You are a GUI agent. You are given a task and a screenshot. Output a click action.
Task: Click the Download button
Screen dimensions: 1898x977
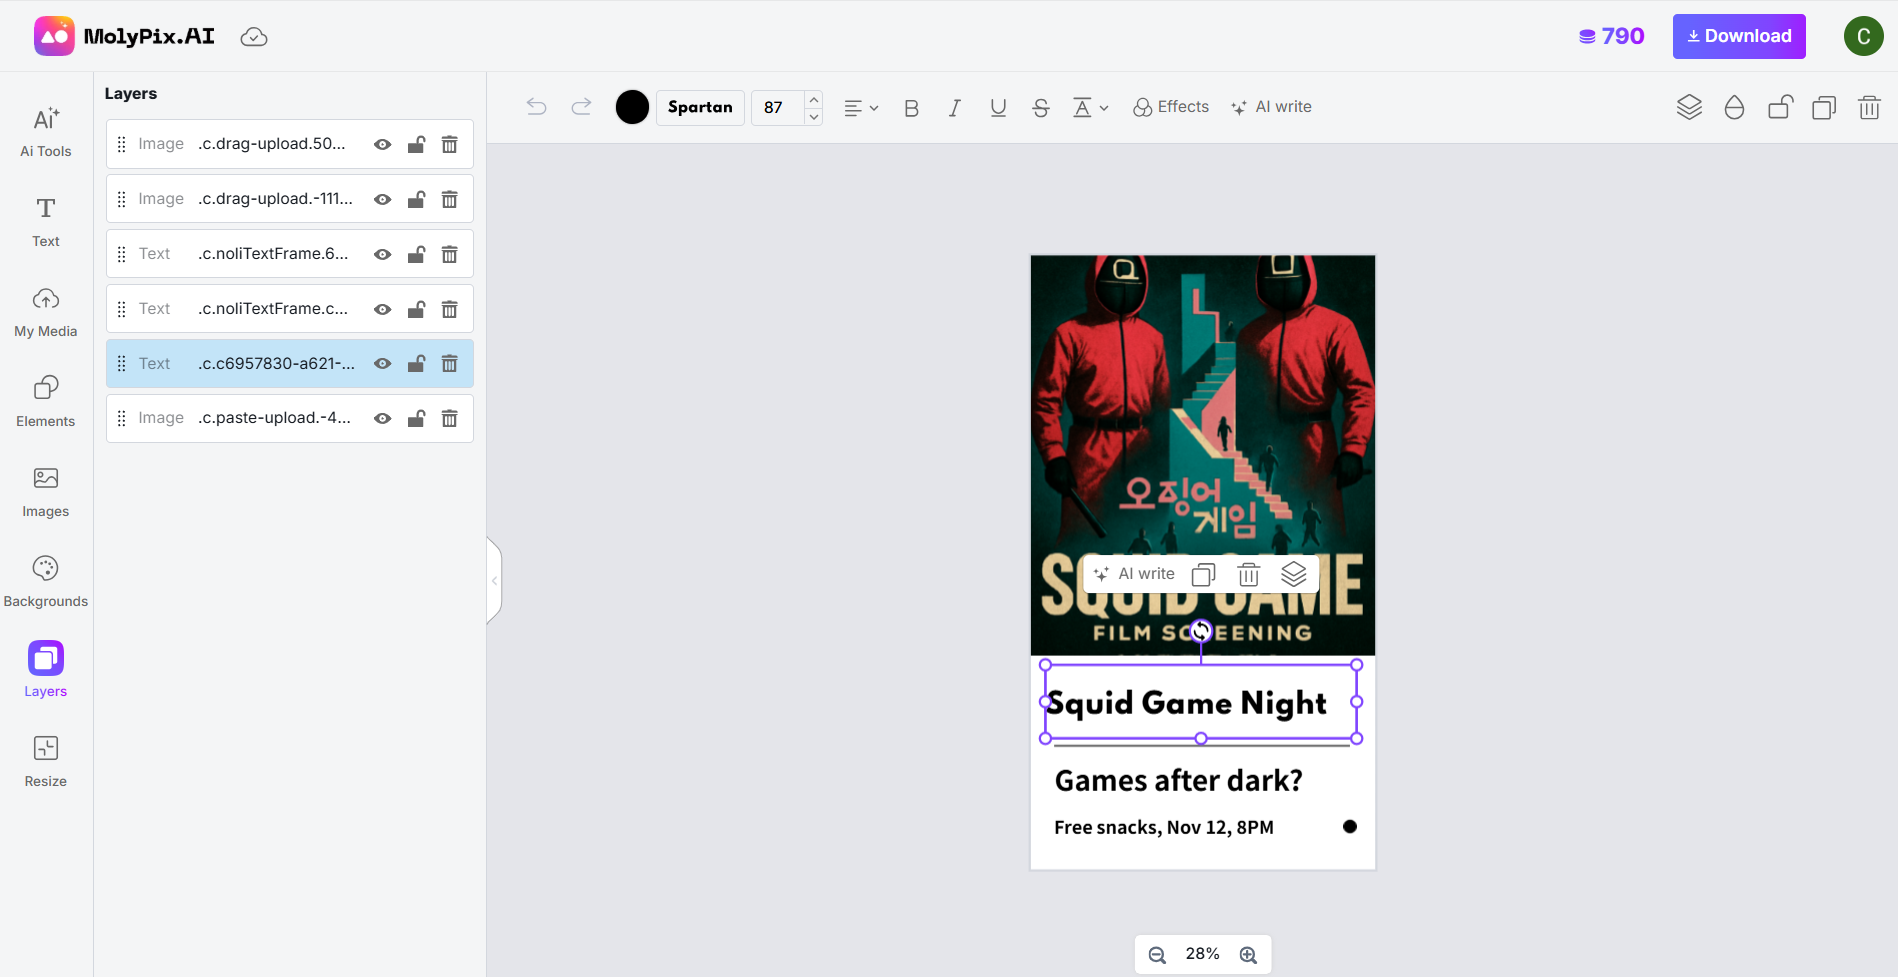coord(1739,36)
